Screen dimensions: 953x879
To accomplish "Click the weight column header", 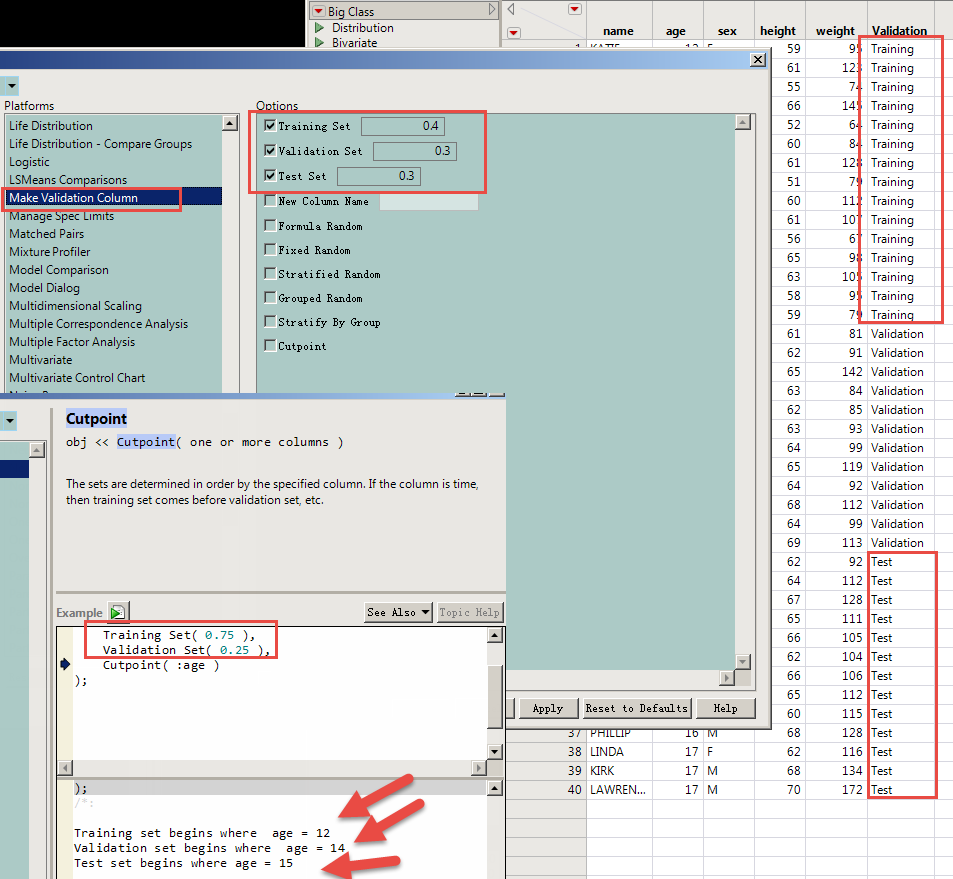I will point(835,31).
